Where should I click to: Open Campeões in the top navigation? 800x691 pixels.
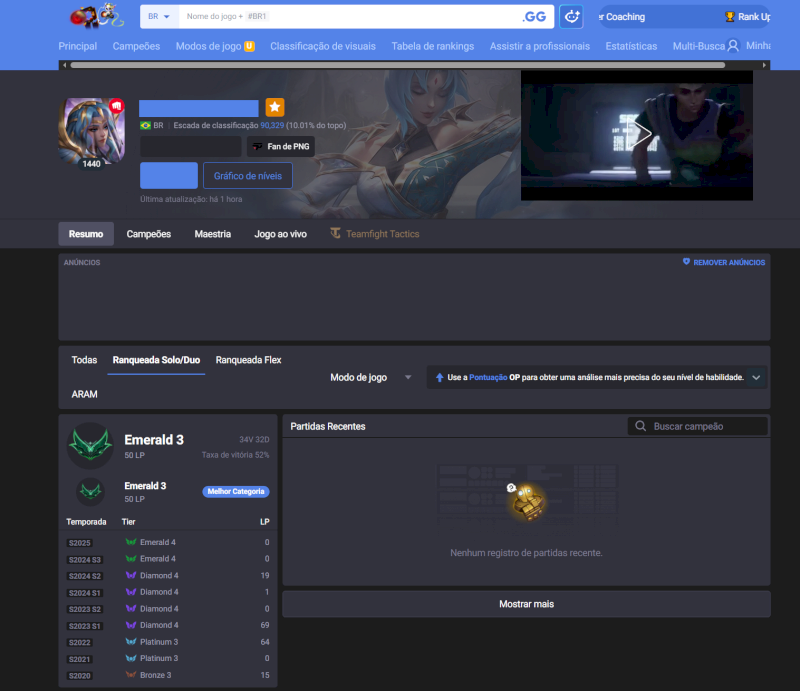pos(136,46)
